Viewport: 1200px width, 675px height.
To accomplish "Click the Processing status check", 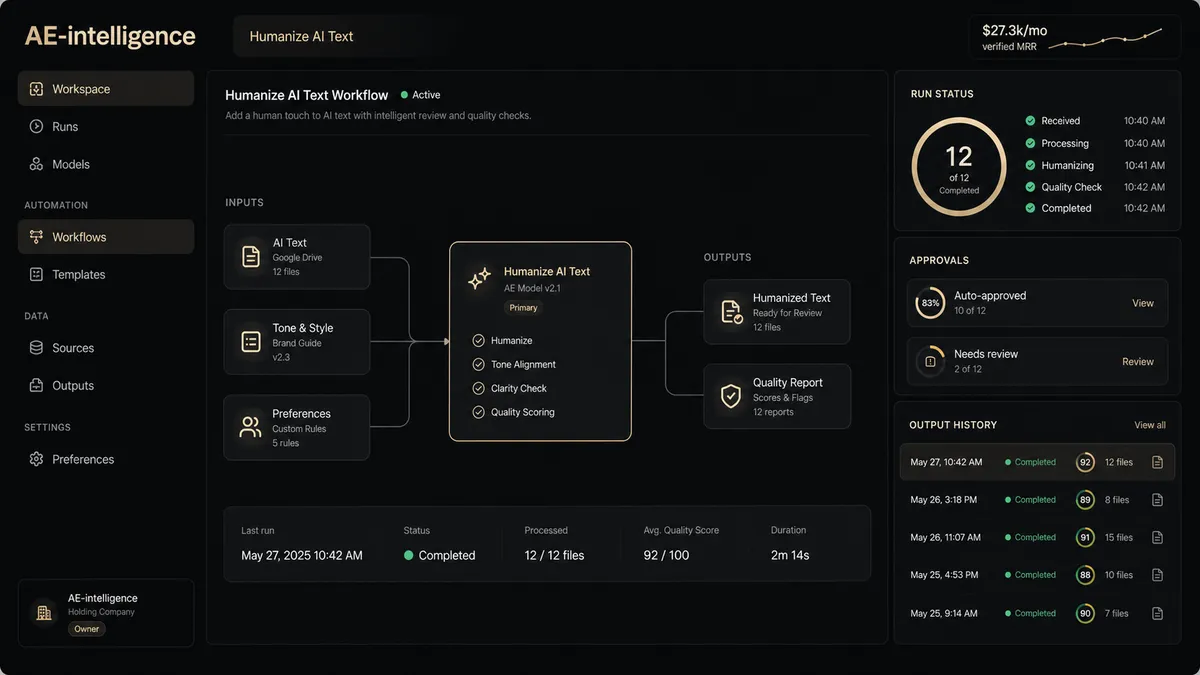I will pyautogui.click(x=1030, y=143).
